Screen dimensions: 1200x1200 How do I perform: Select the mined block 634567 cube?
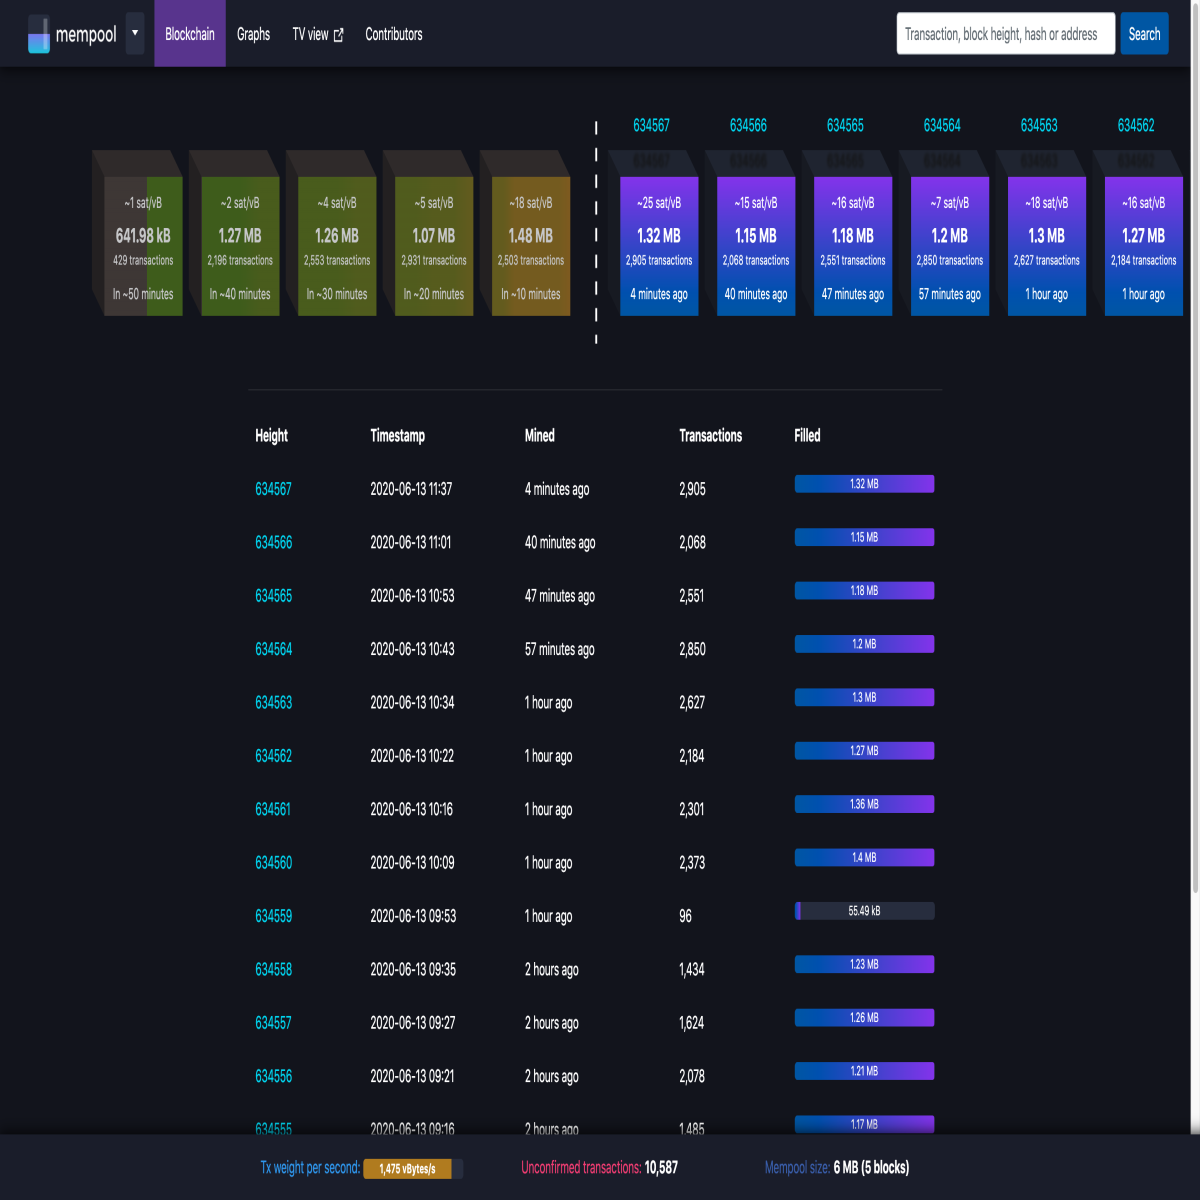coord(658,246)
